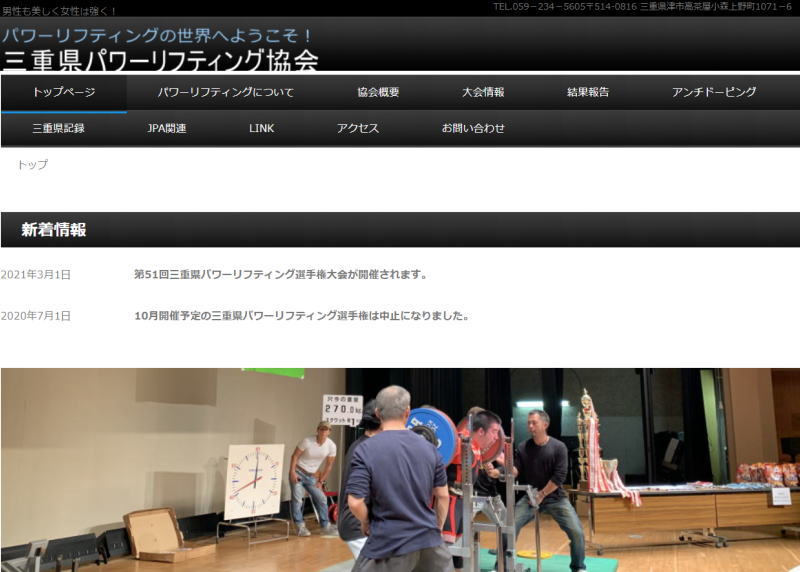Open the 第51回三重県パワーリフティング選手権大会 news item

click(x=281, y=274)
